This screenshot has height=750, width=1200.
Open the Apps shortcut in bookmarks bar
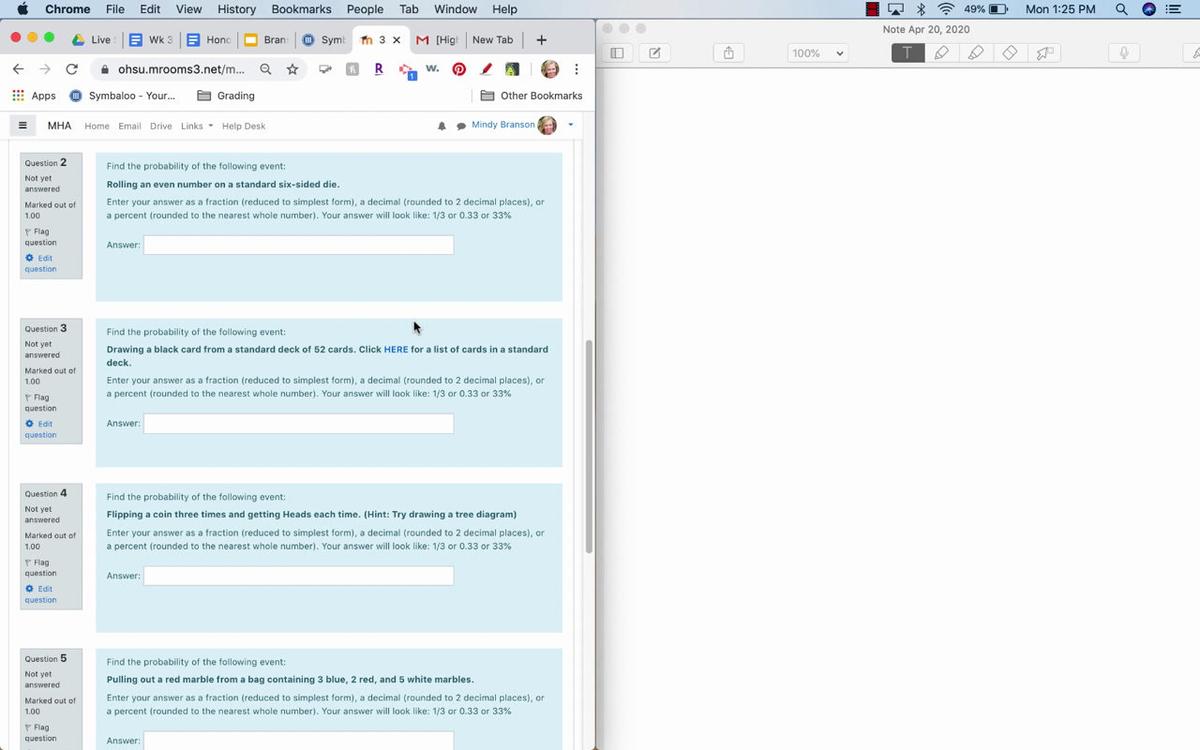click(x=34, y=96)
